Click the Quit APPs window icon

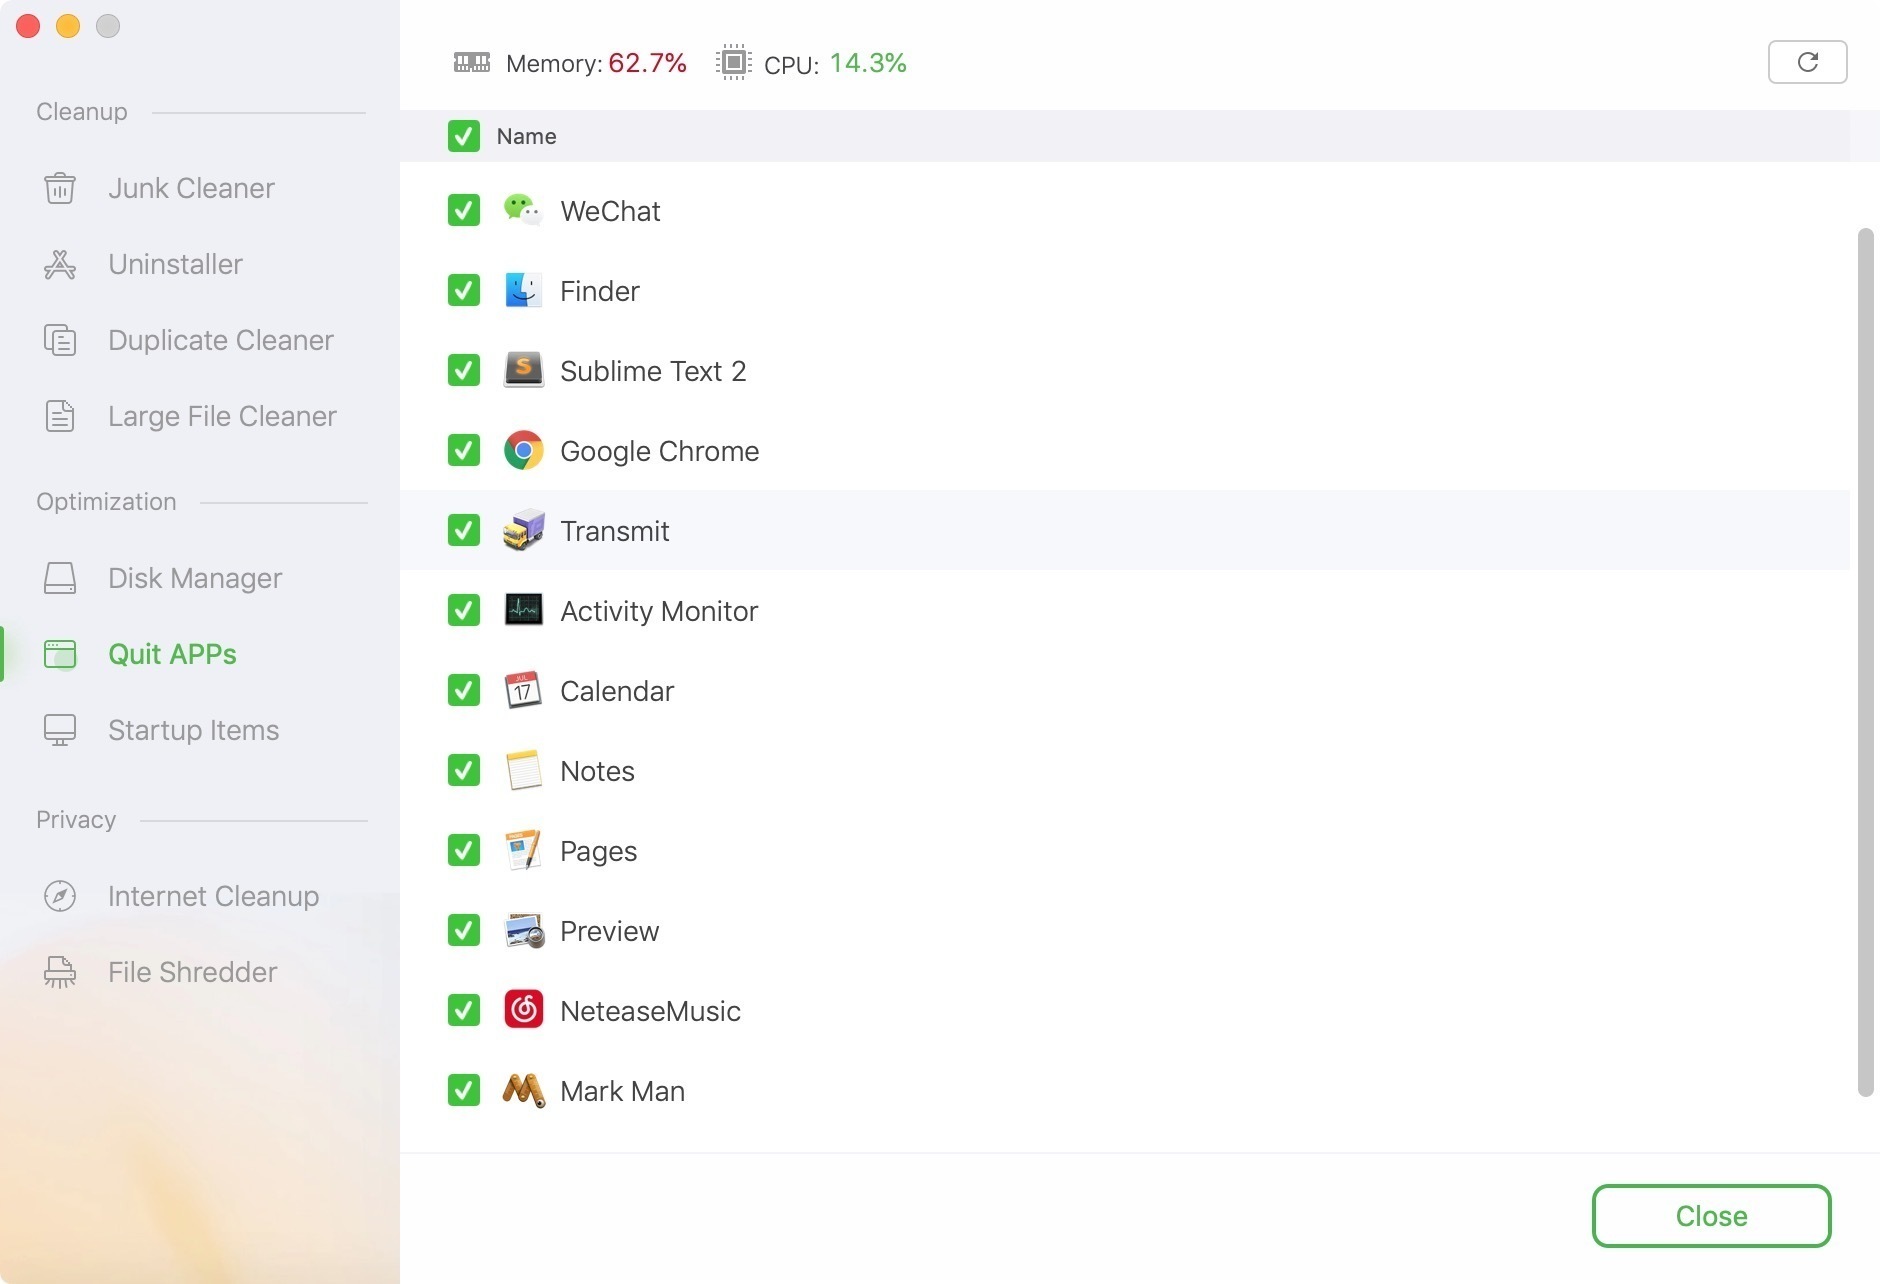[x=60, y=654]
